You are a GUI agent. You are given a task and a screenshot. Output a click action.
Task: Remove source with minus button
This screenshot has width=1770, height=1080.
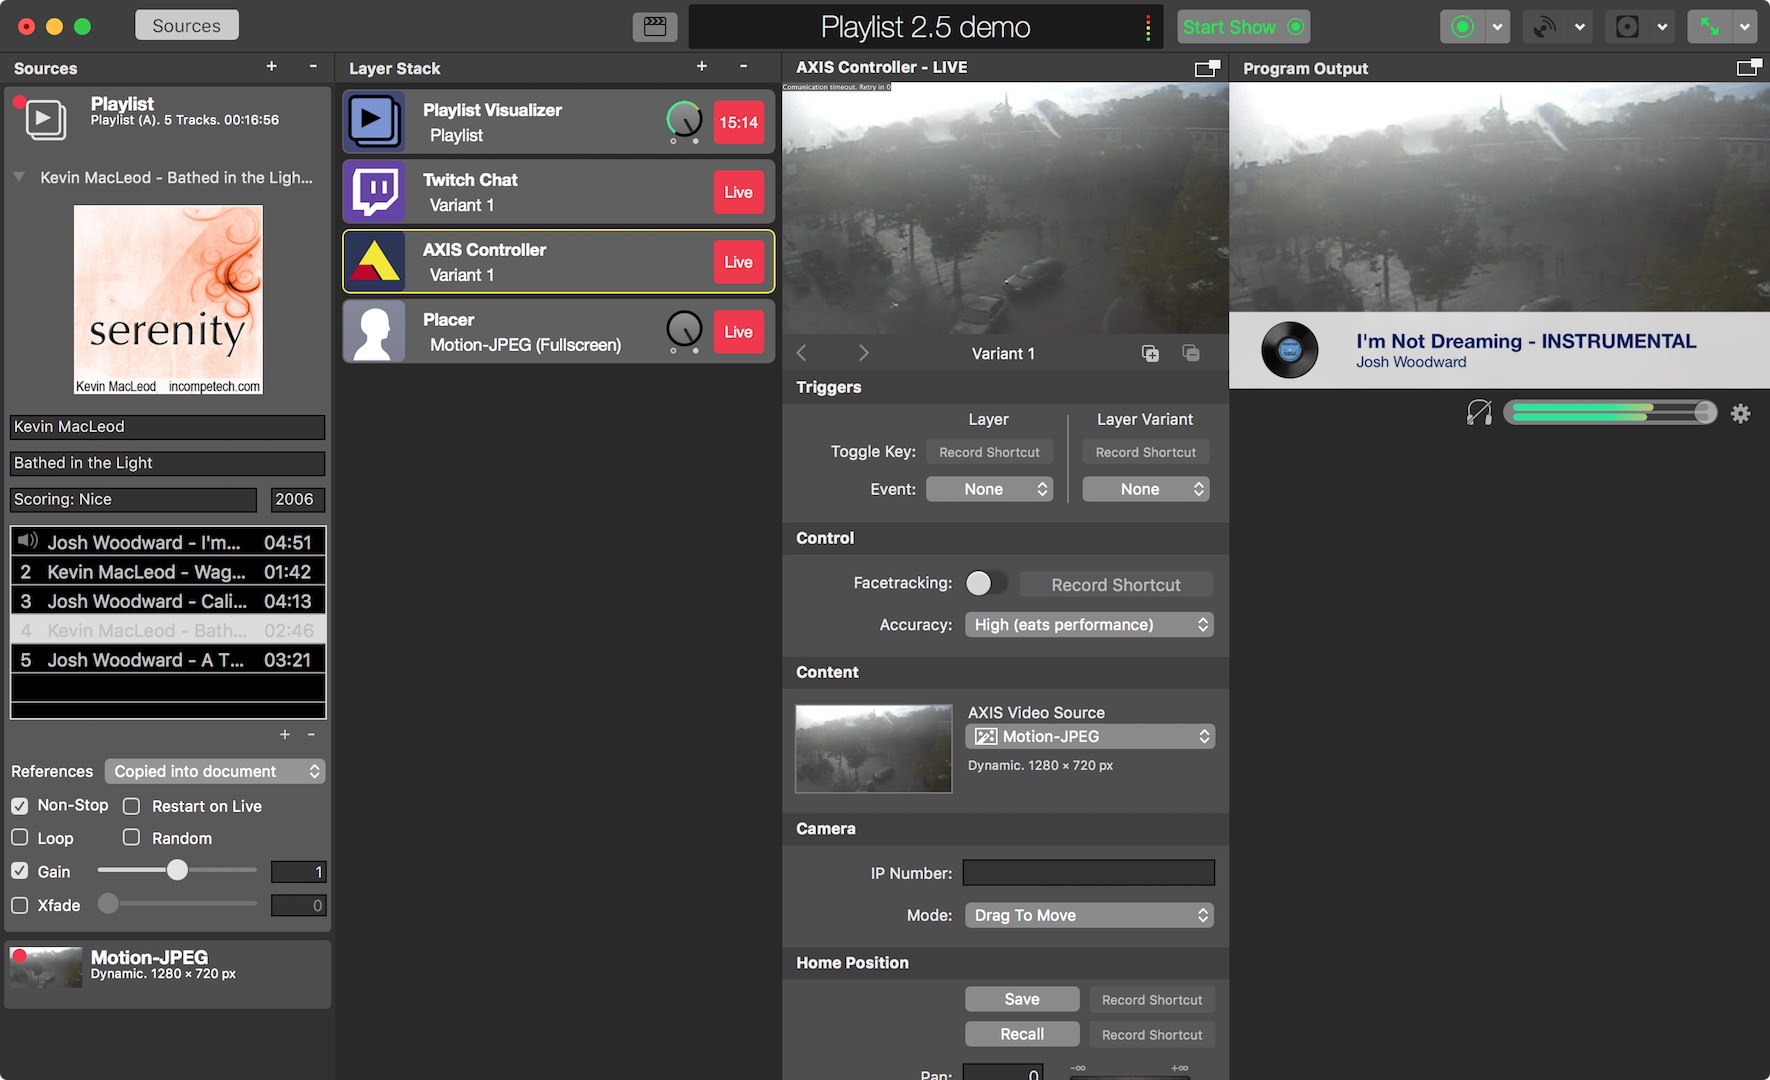pos(313,66)
